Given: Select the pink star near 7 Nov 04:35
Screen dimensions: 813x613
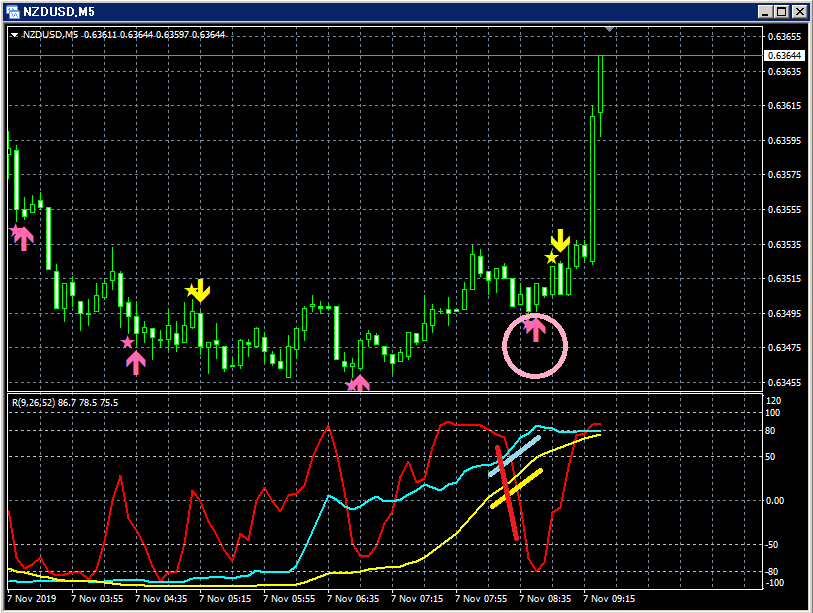Looking at the screenshot, I should (x=128, y=342).
